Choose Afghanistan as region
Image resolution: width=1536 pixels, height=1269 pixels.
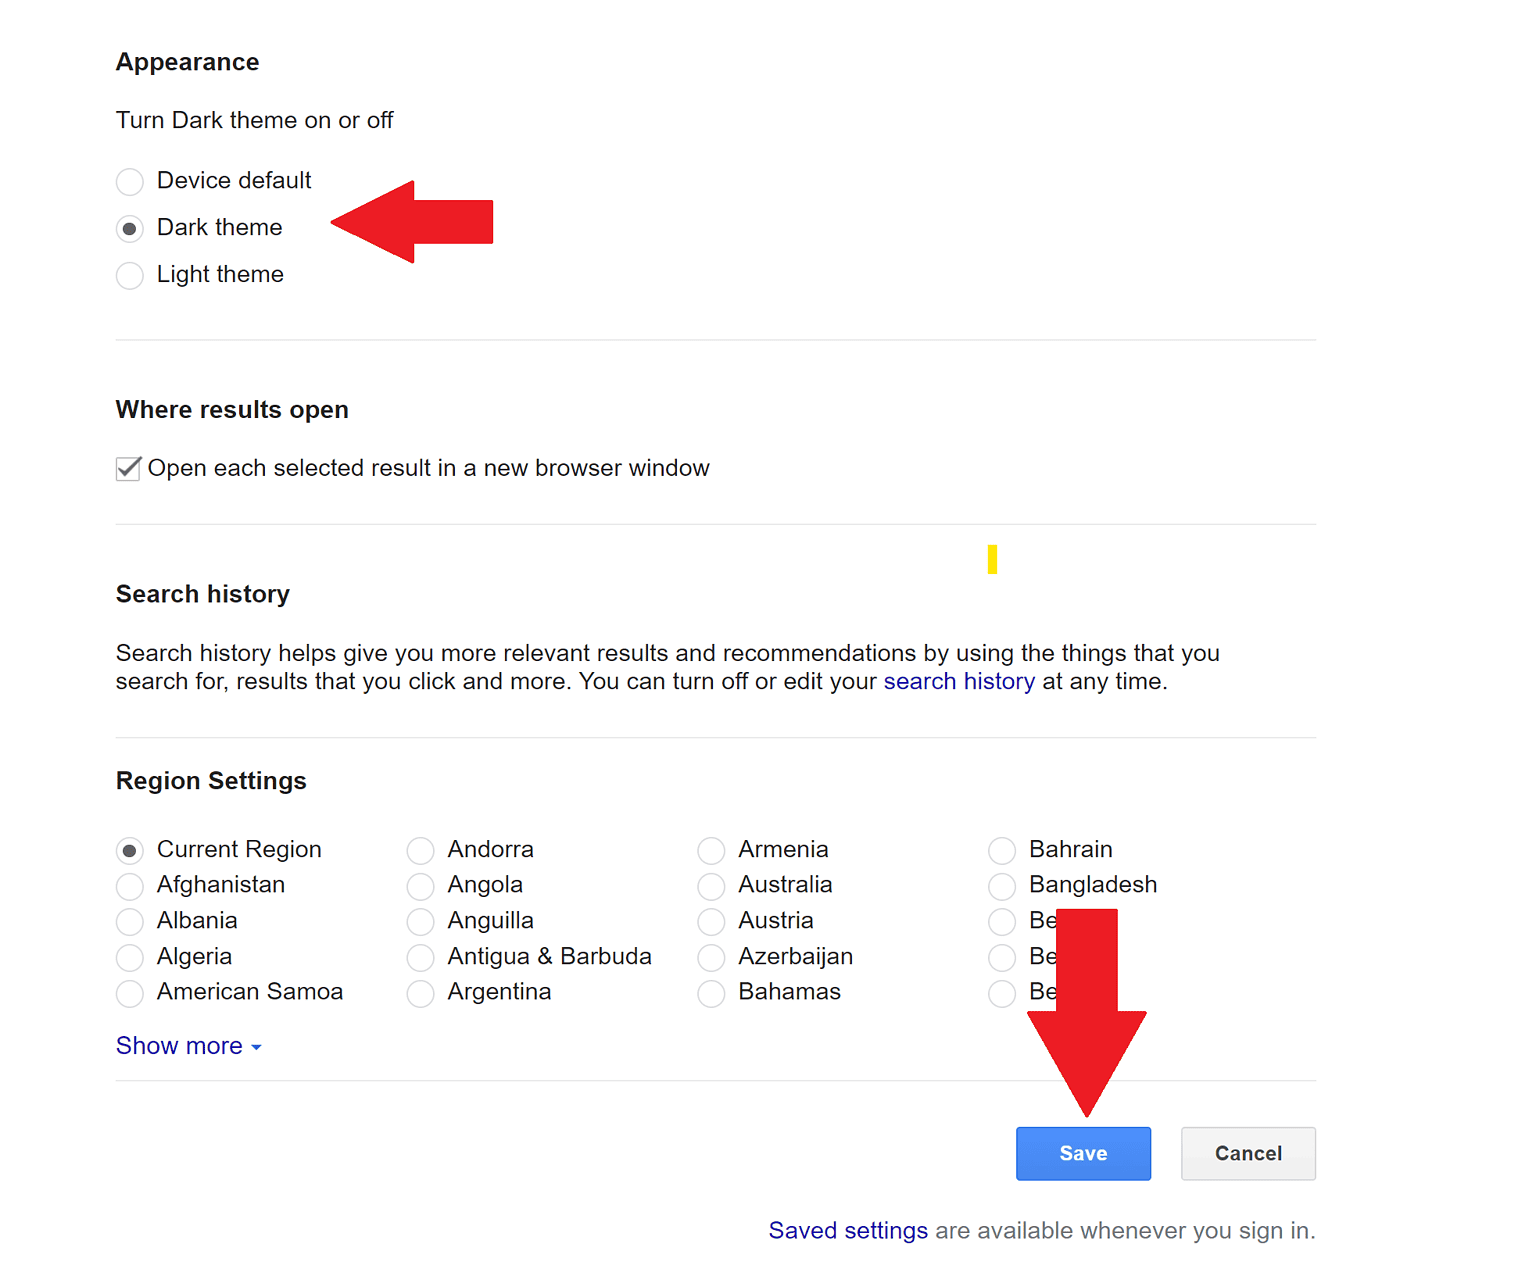[x=130, y=886]
